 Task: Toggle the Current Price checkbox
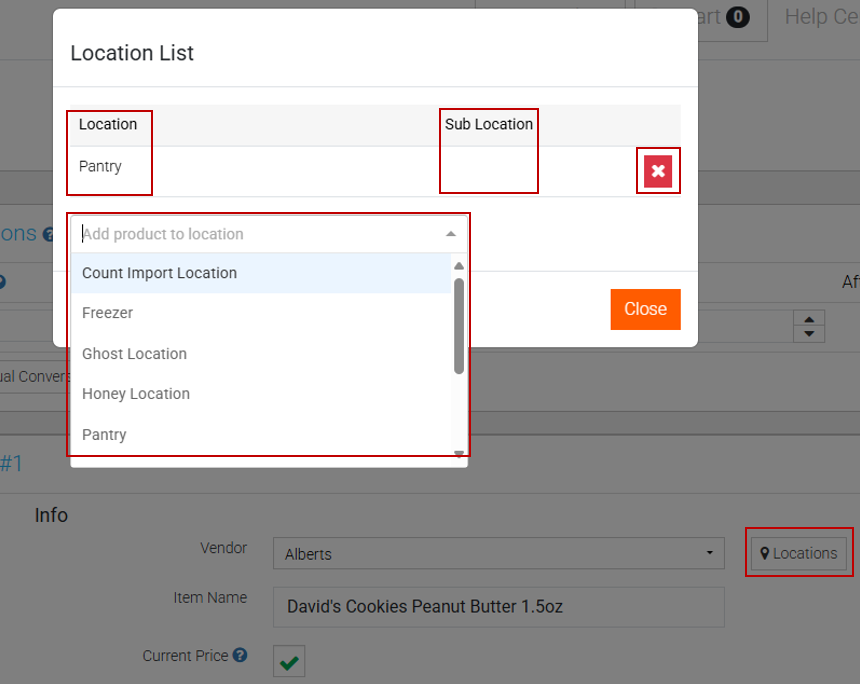coord(289,661)
